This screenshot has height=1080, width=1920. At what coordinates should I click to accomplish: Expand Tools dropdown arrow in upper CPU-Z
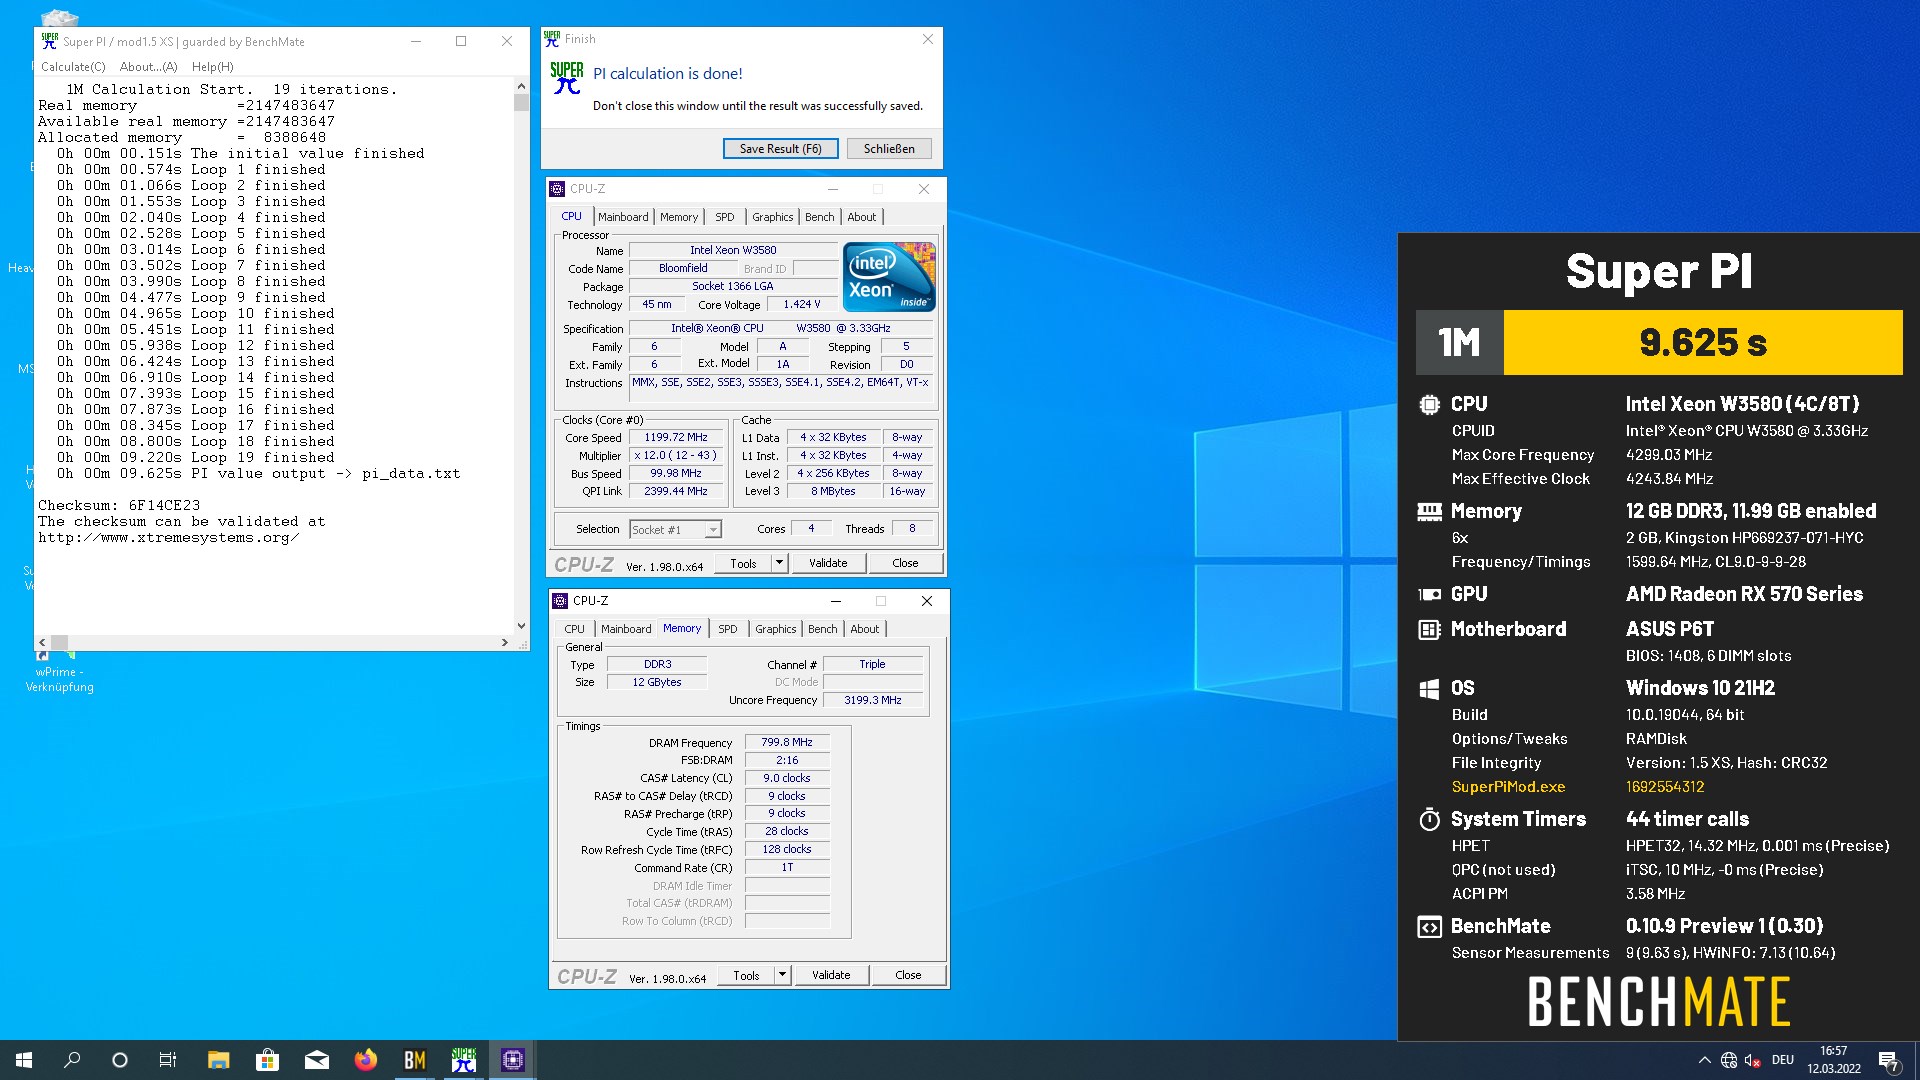tap(780, 563)
